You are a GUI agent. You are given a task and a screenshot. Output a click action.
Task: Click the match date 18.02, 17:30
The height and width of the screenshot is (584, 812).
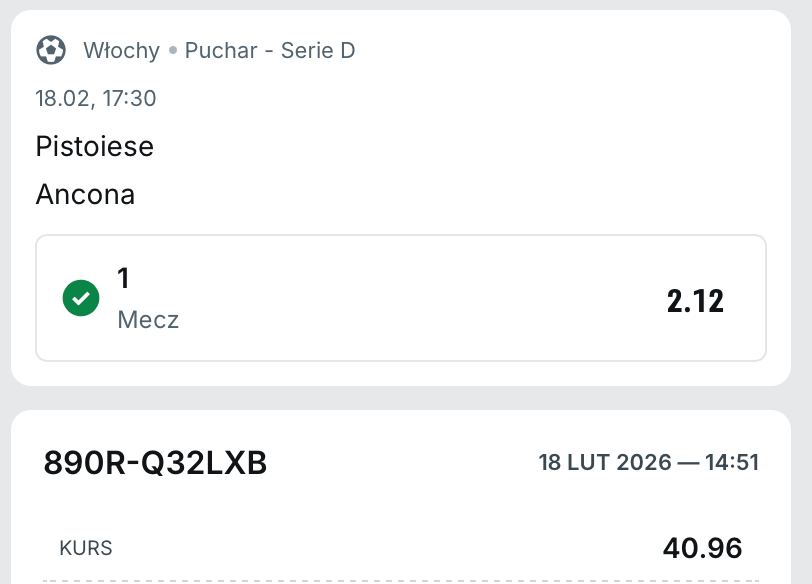95,98
